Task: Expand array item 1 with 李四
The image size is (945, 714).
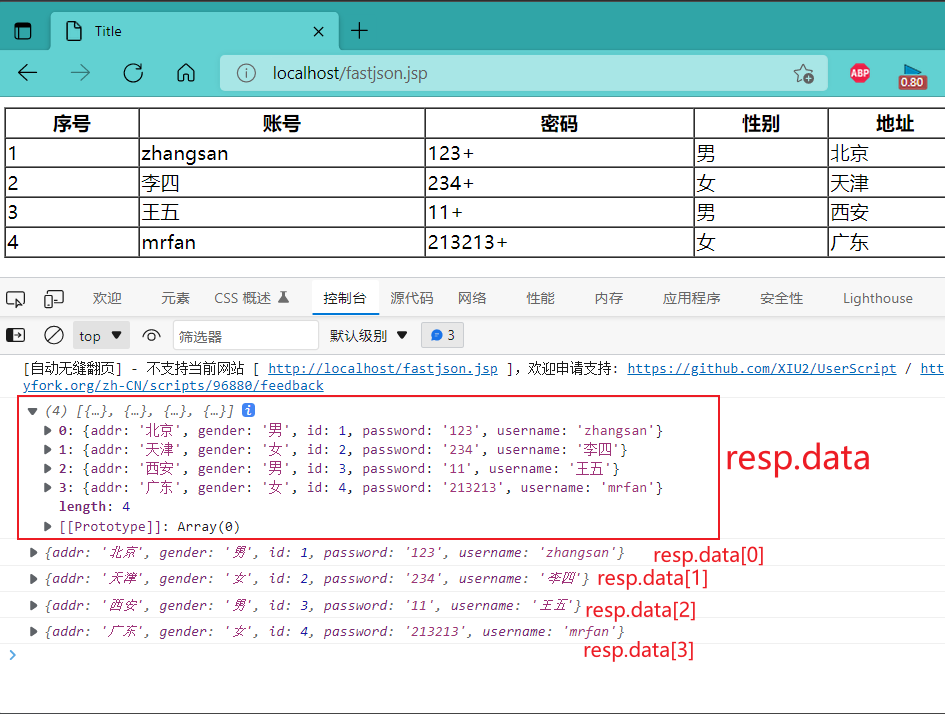Action: tap(47, 449)
